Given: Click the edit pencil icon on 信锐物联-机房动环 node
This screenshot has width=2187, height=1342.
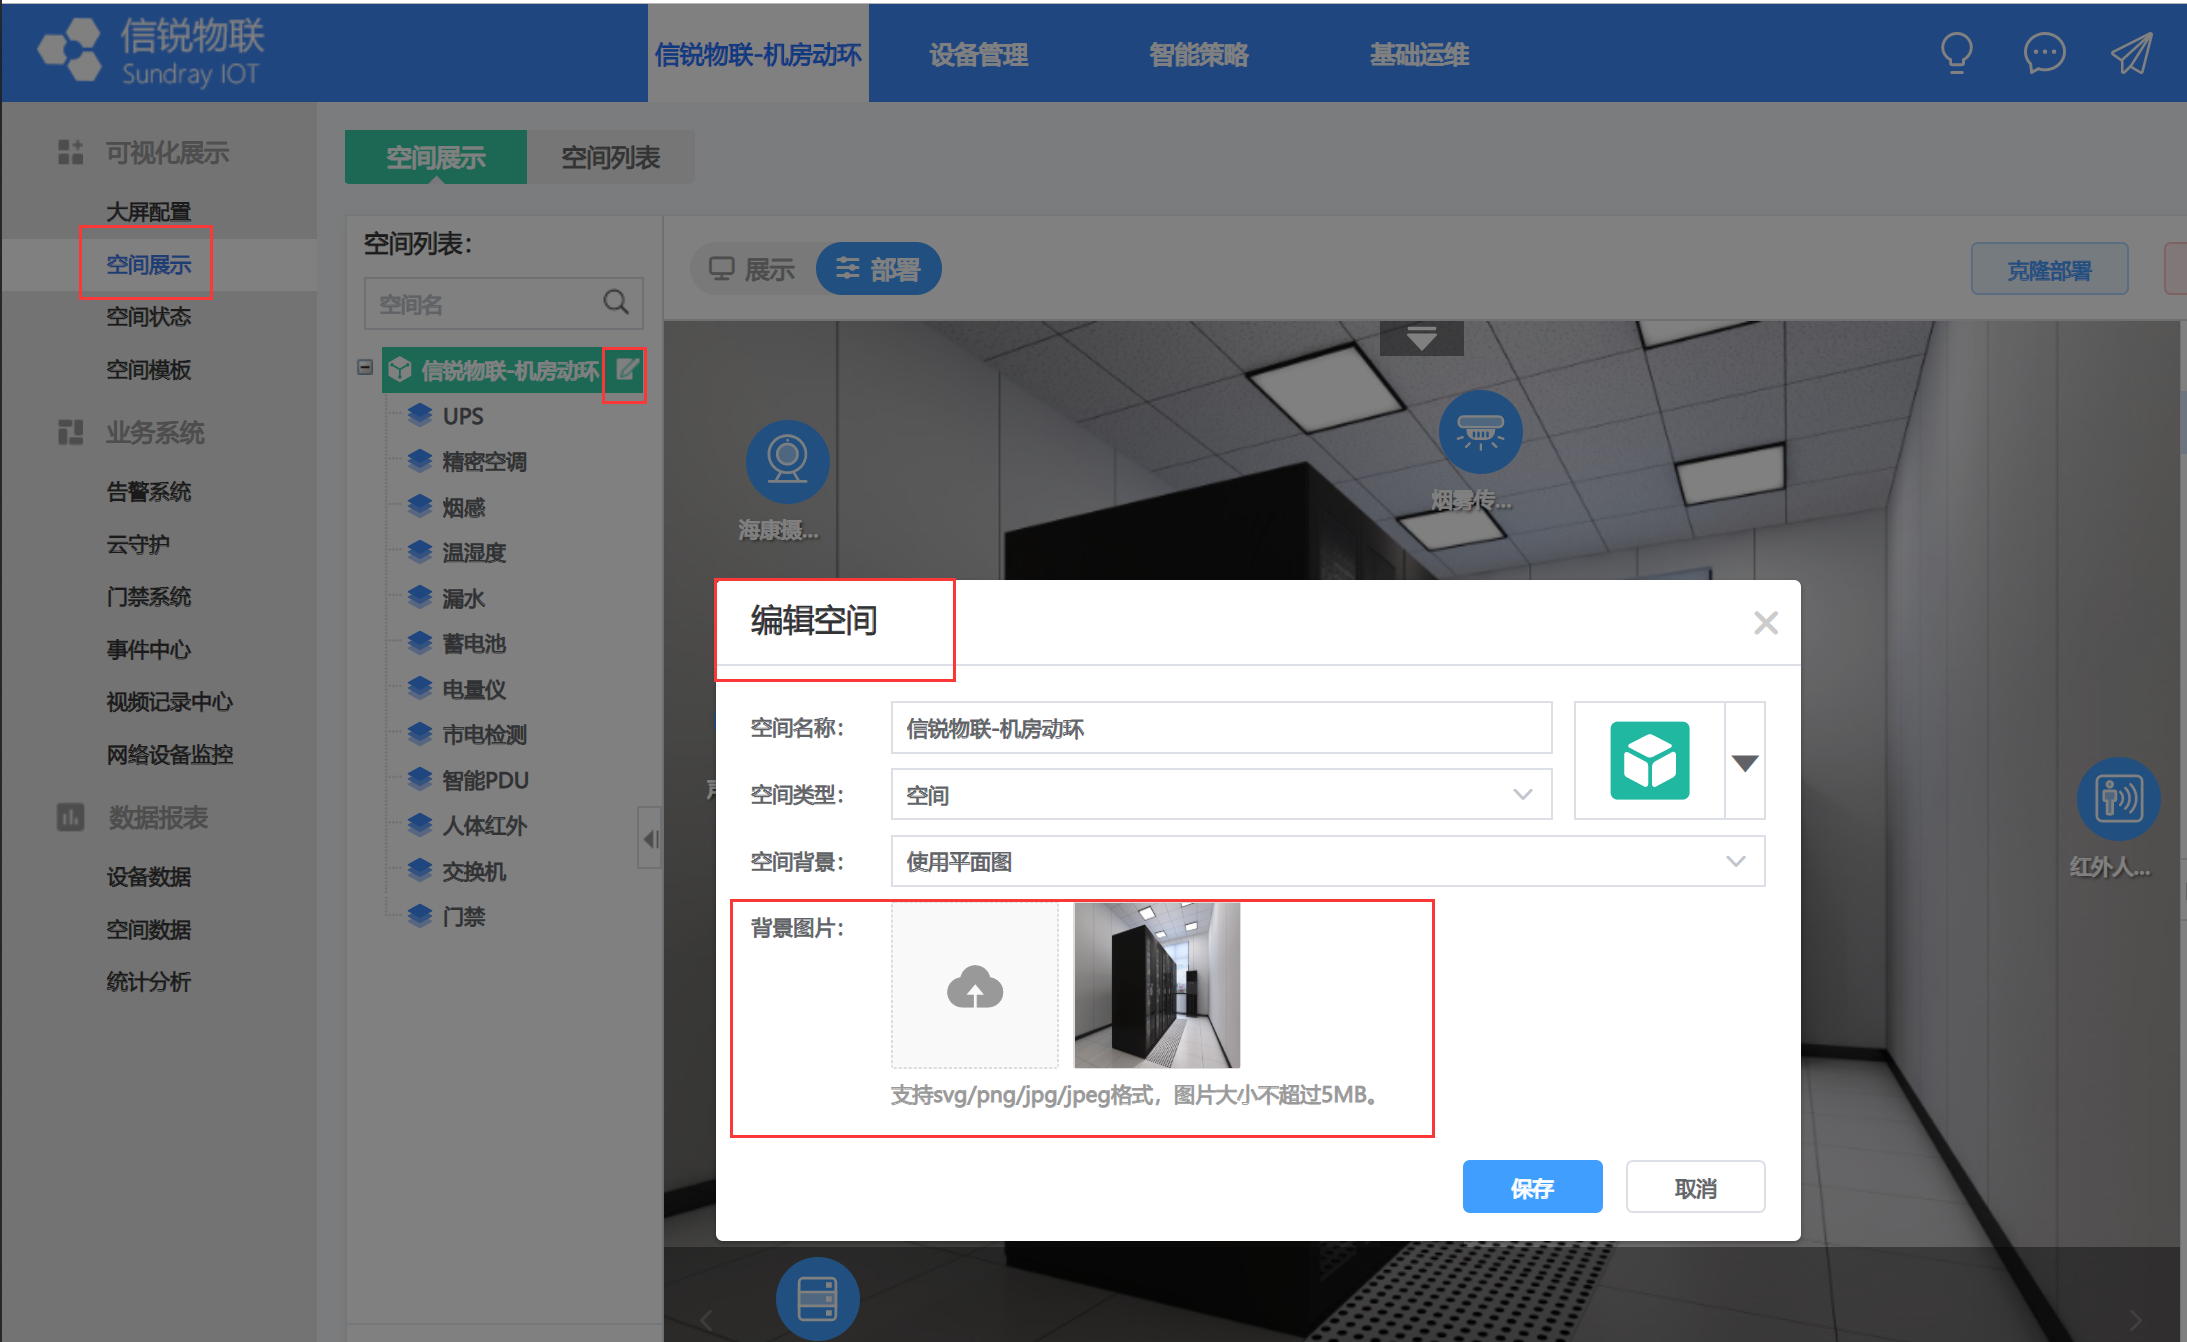Looking at the screenshot, I should point(626,370).
